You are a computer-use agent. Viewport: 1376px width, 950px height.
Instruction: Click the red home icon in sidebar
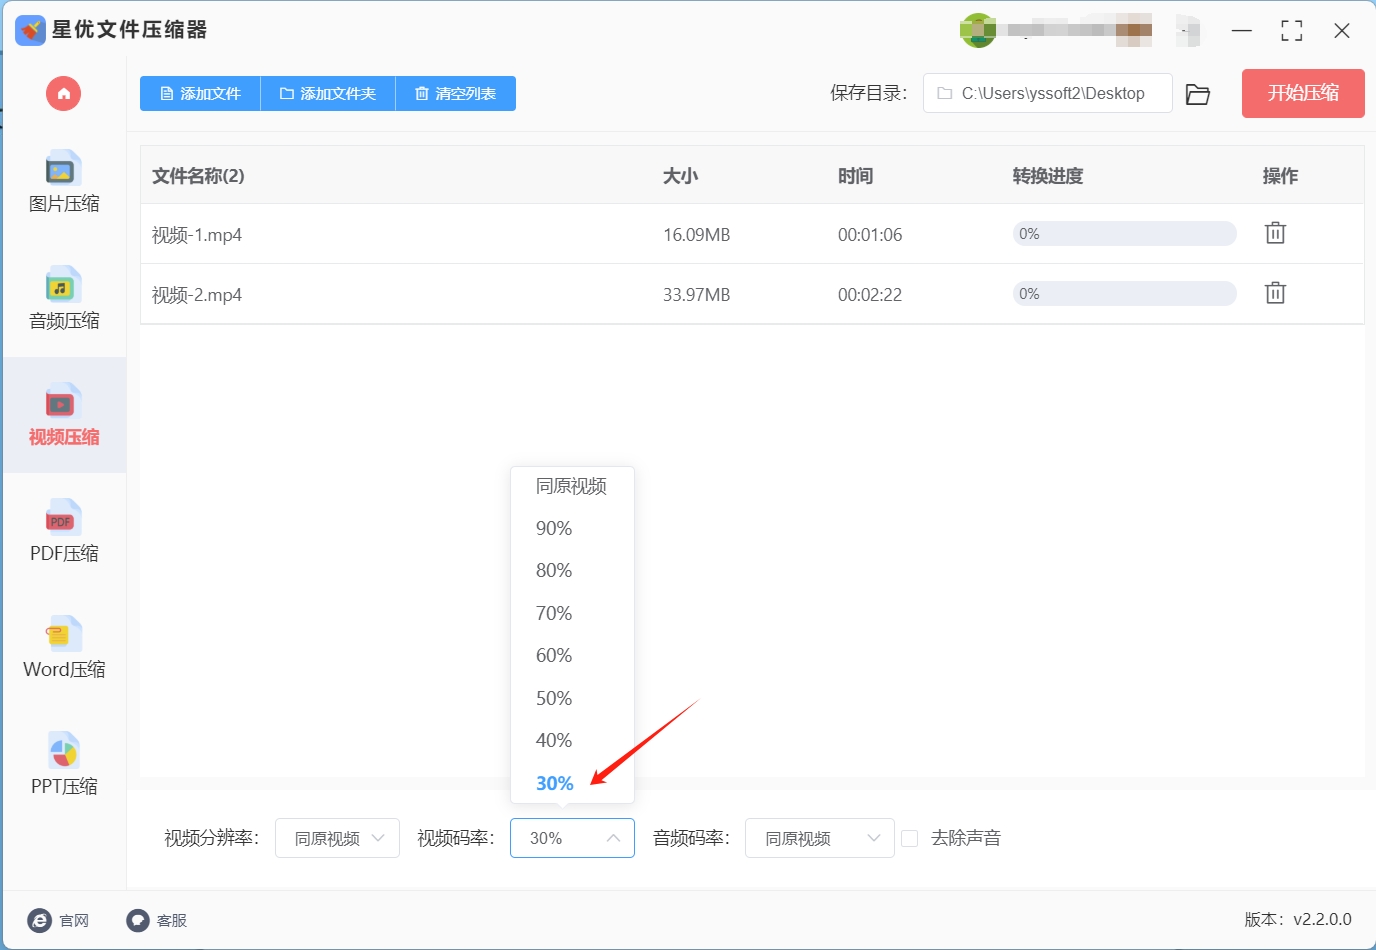(x=63, y=94)
